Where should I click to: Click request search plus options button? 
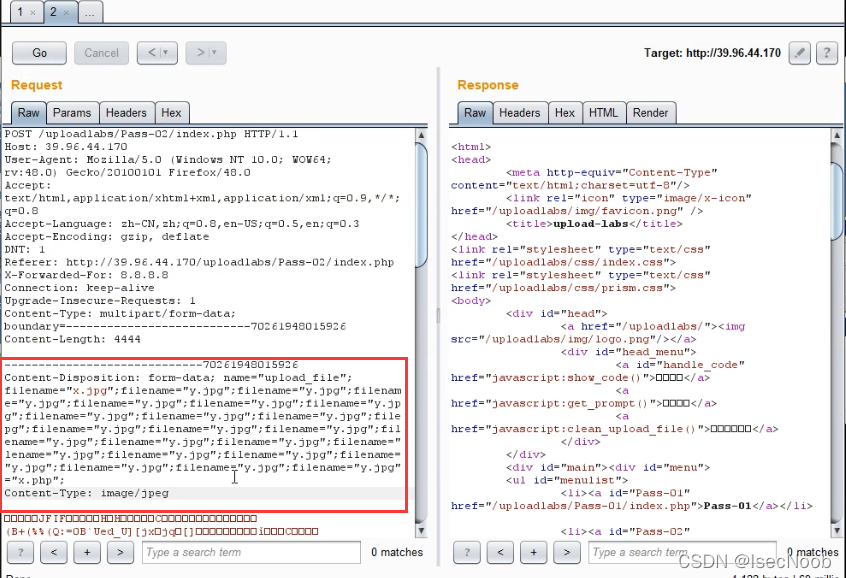[x=87, y=552]
